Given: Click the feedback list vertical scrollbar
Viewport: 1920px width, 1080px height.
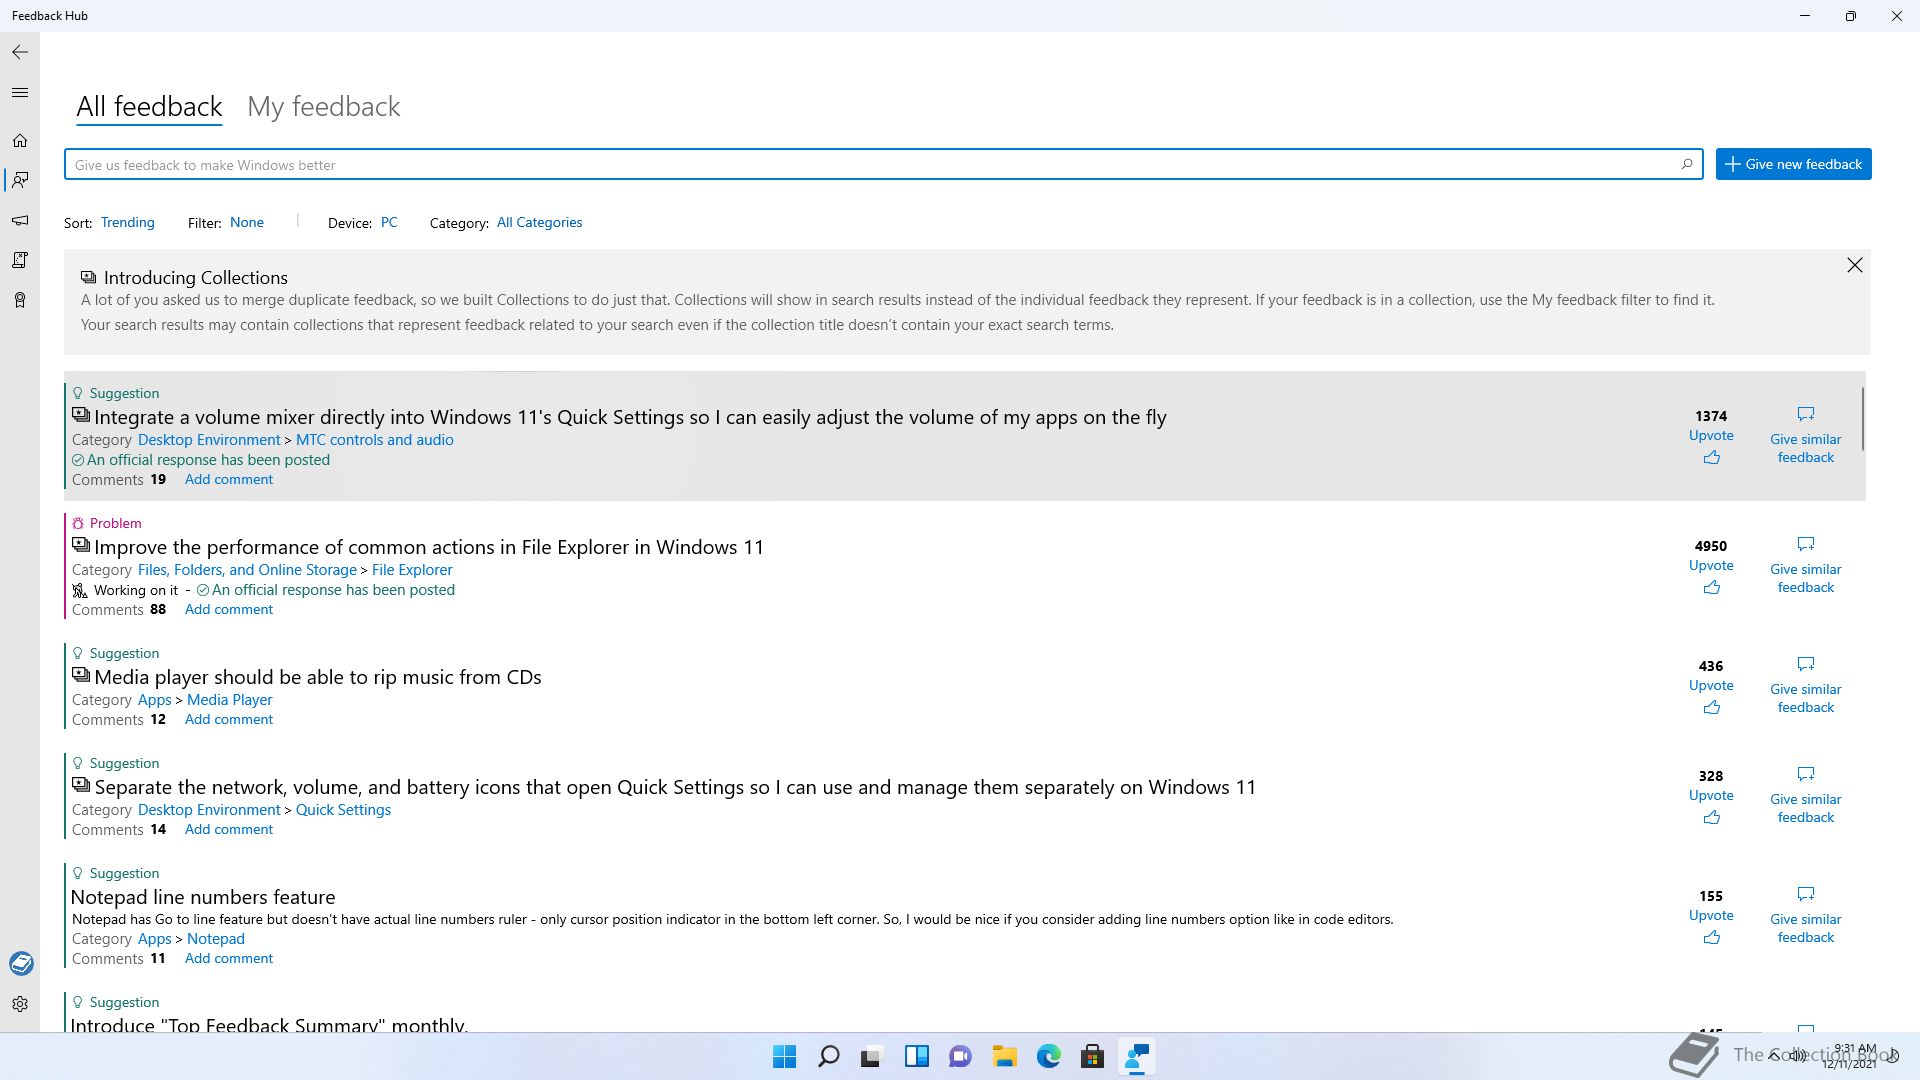Looking at the screenshot, I should 1862,418.
